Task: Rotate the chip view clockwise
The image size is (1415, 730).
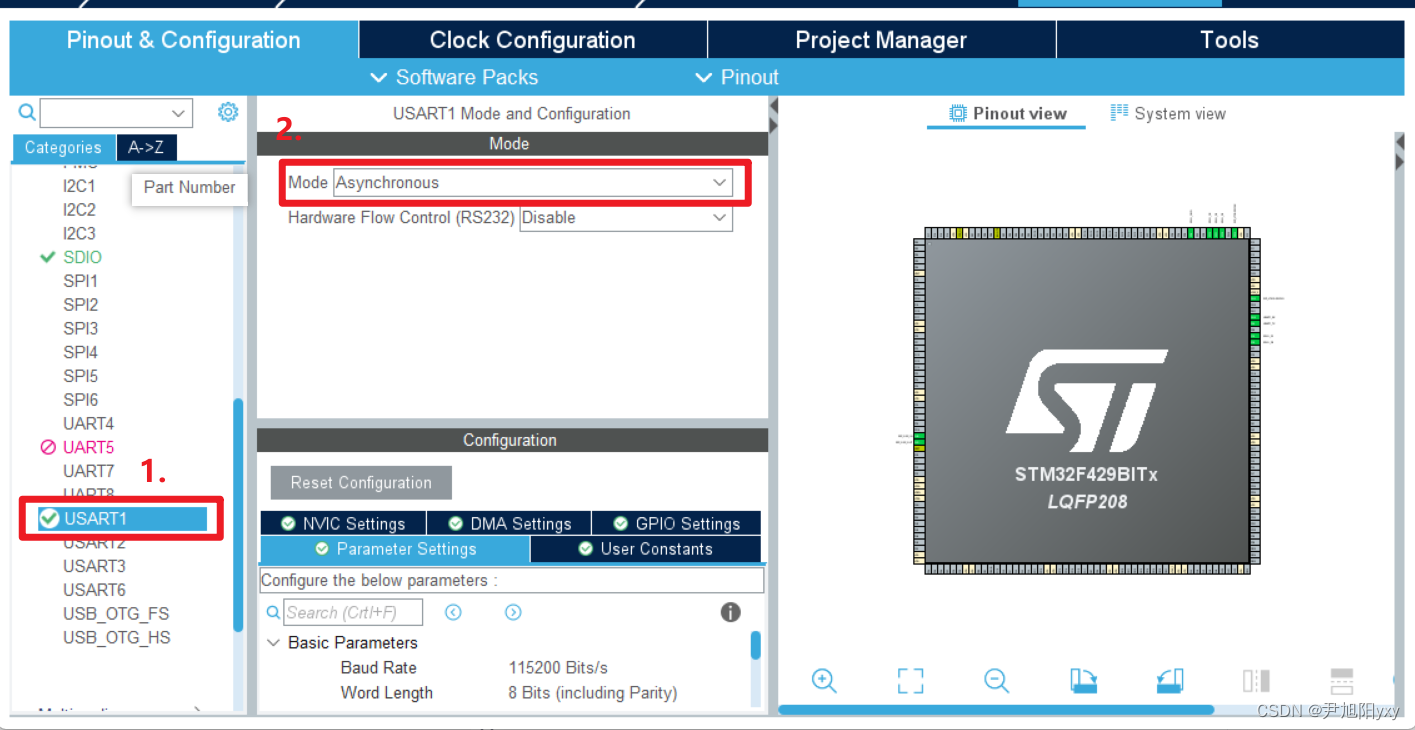Action: [x=1083, y=681]
